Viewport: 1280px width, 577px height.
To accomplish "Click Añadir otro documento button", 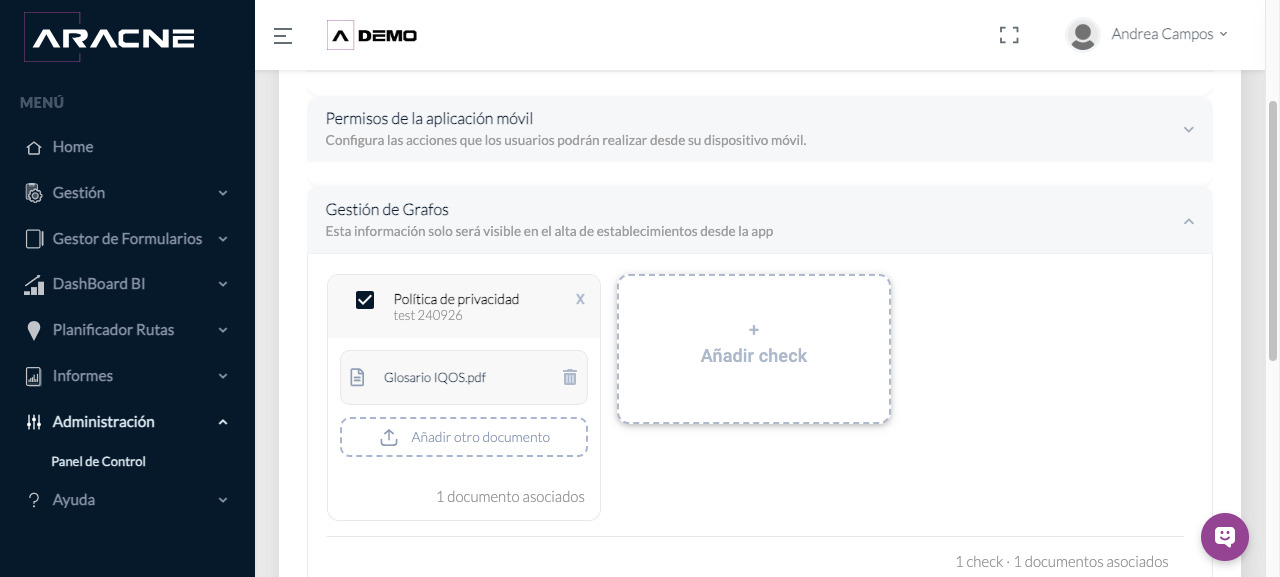I will point(464,438).
